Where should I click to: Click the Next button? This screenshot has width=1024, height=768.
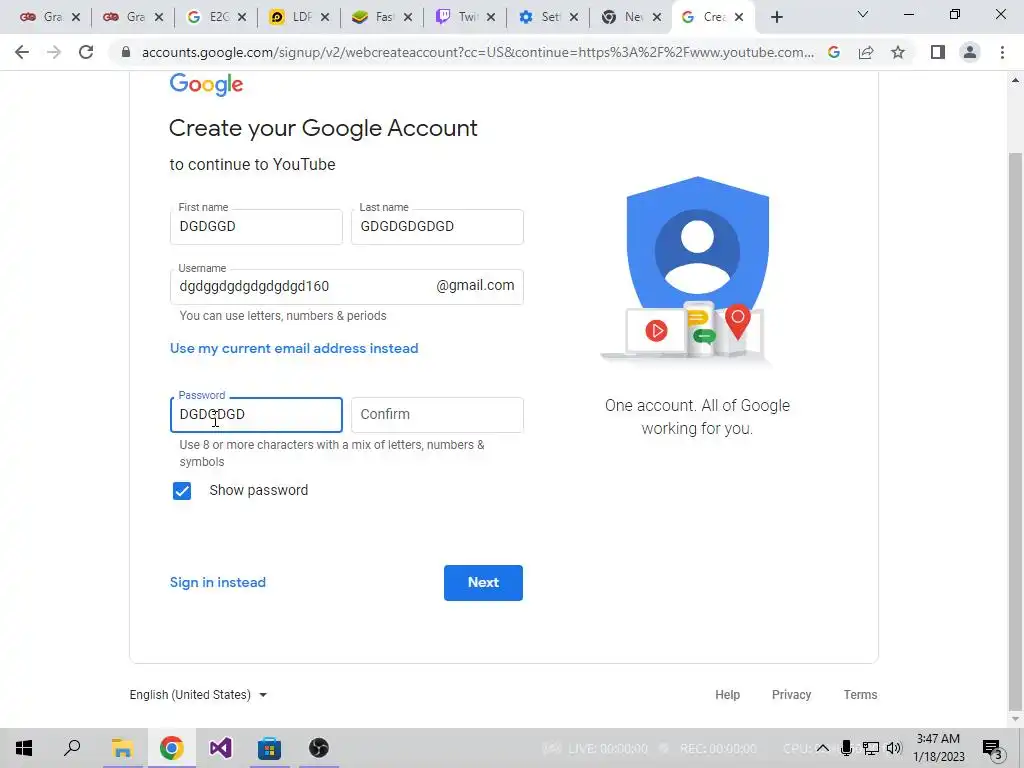click(x=483, y=583)
